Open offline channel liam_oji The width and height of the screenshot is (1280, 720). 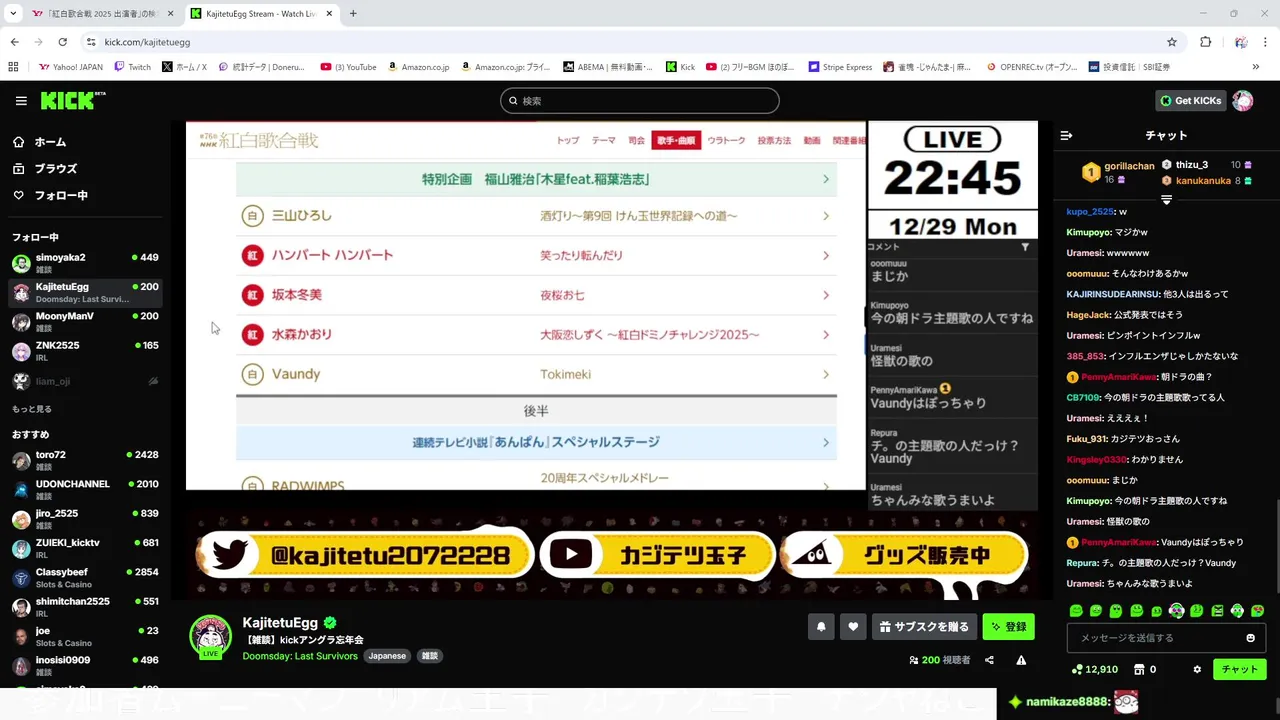click(x=85, y=381)
